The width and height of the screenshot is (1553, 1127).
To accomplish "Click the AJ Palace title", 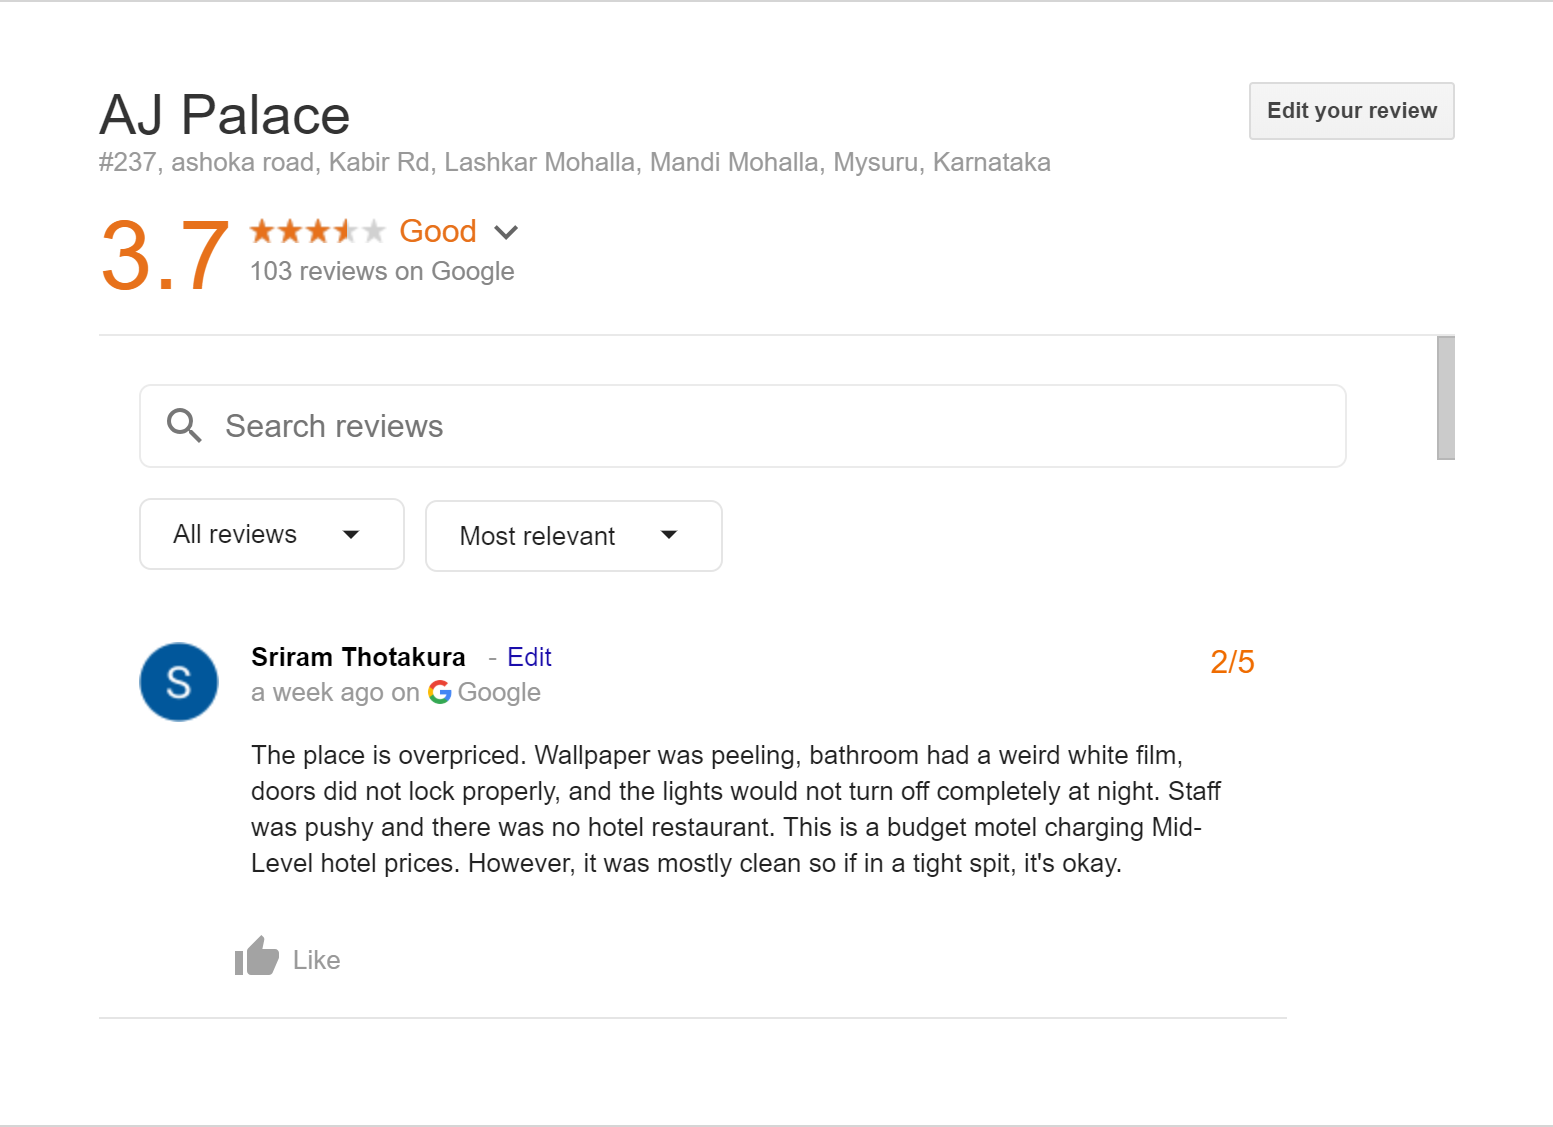I will 225,115.
